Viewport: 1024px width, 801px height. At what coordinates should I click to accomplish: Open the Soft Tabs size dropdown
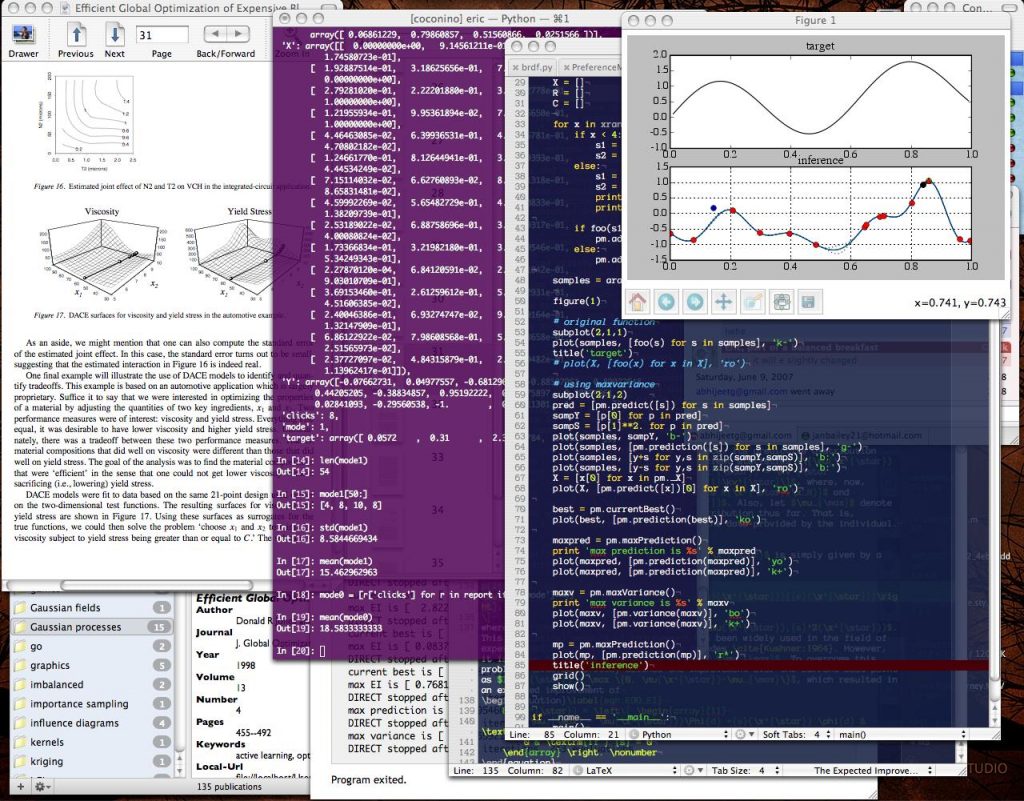[797, 734]
